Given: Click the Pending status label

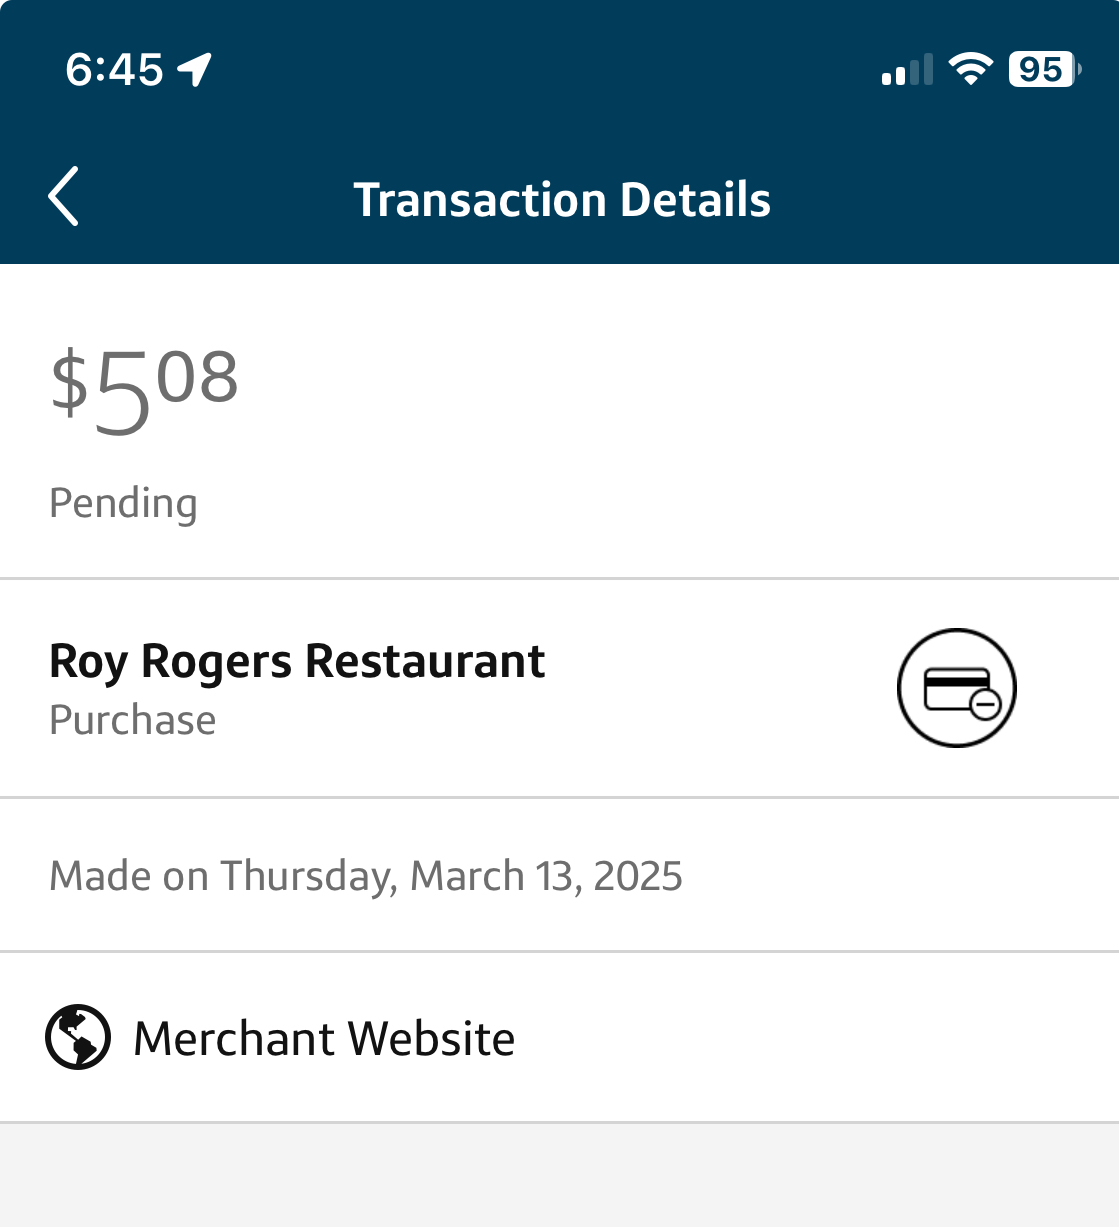Looking at the screenshot, I should tap(123, 503).
